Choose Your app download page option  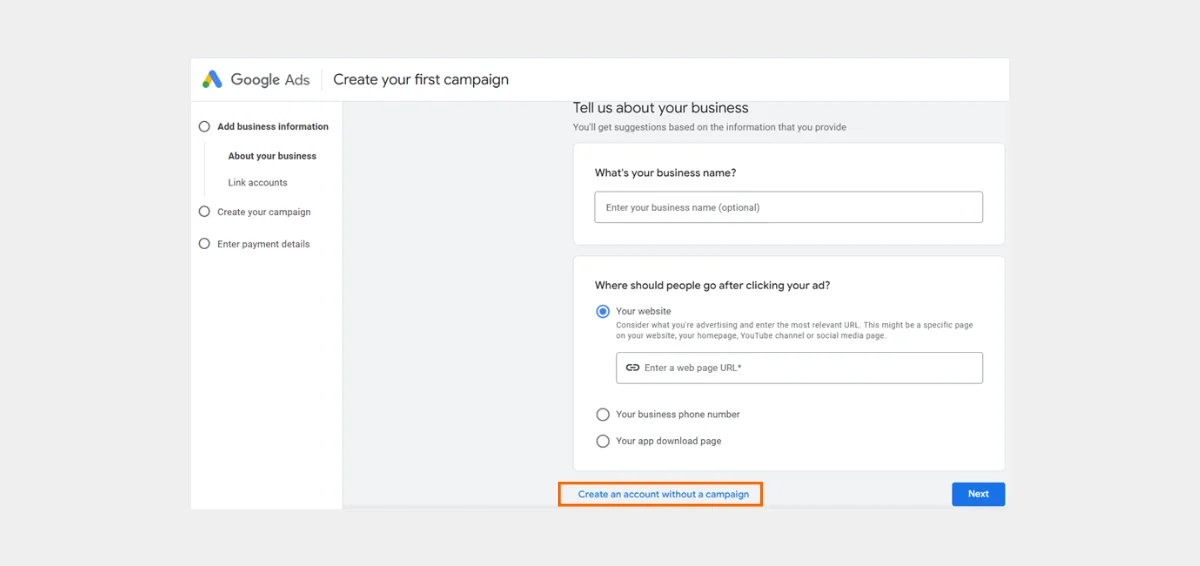point(603,441)
